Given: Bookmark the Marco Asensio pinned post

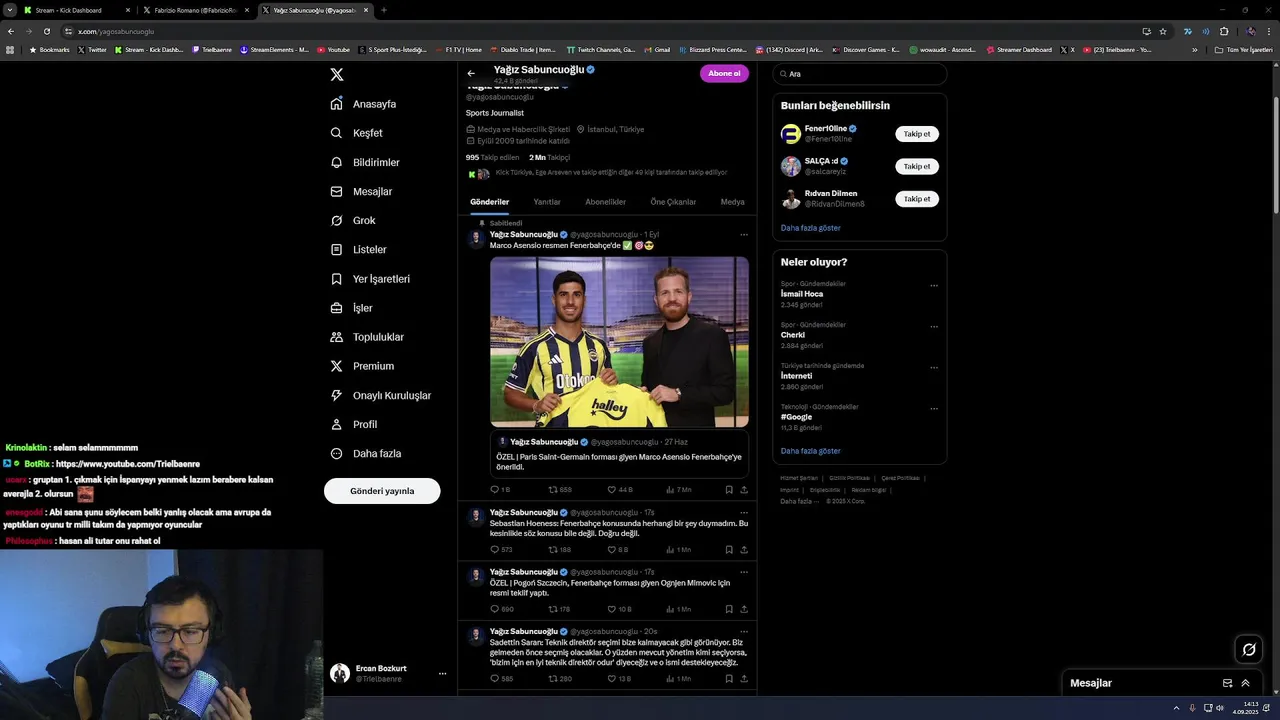Looking at the screenshot, I should pyautogui.click(x=729, y=490).
